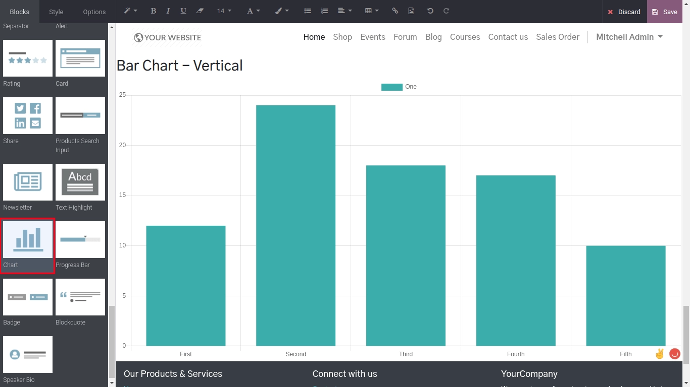Screen dimensions: 690x387
Task: Open the font color A dropdown
Action: pyautogui.click(x=253, y=11)
